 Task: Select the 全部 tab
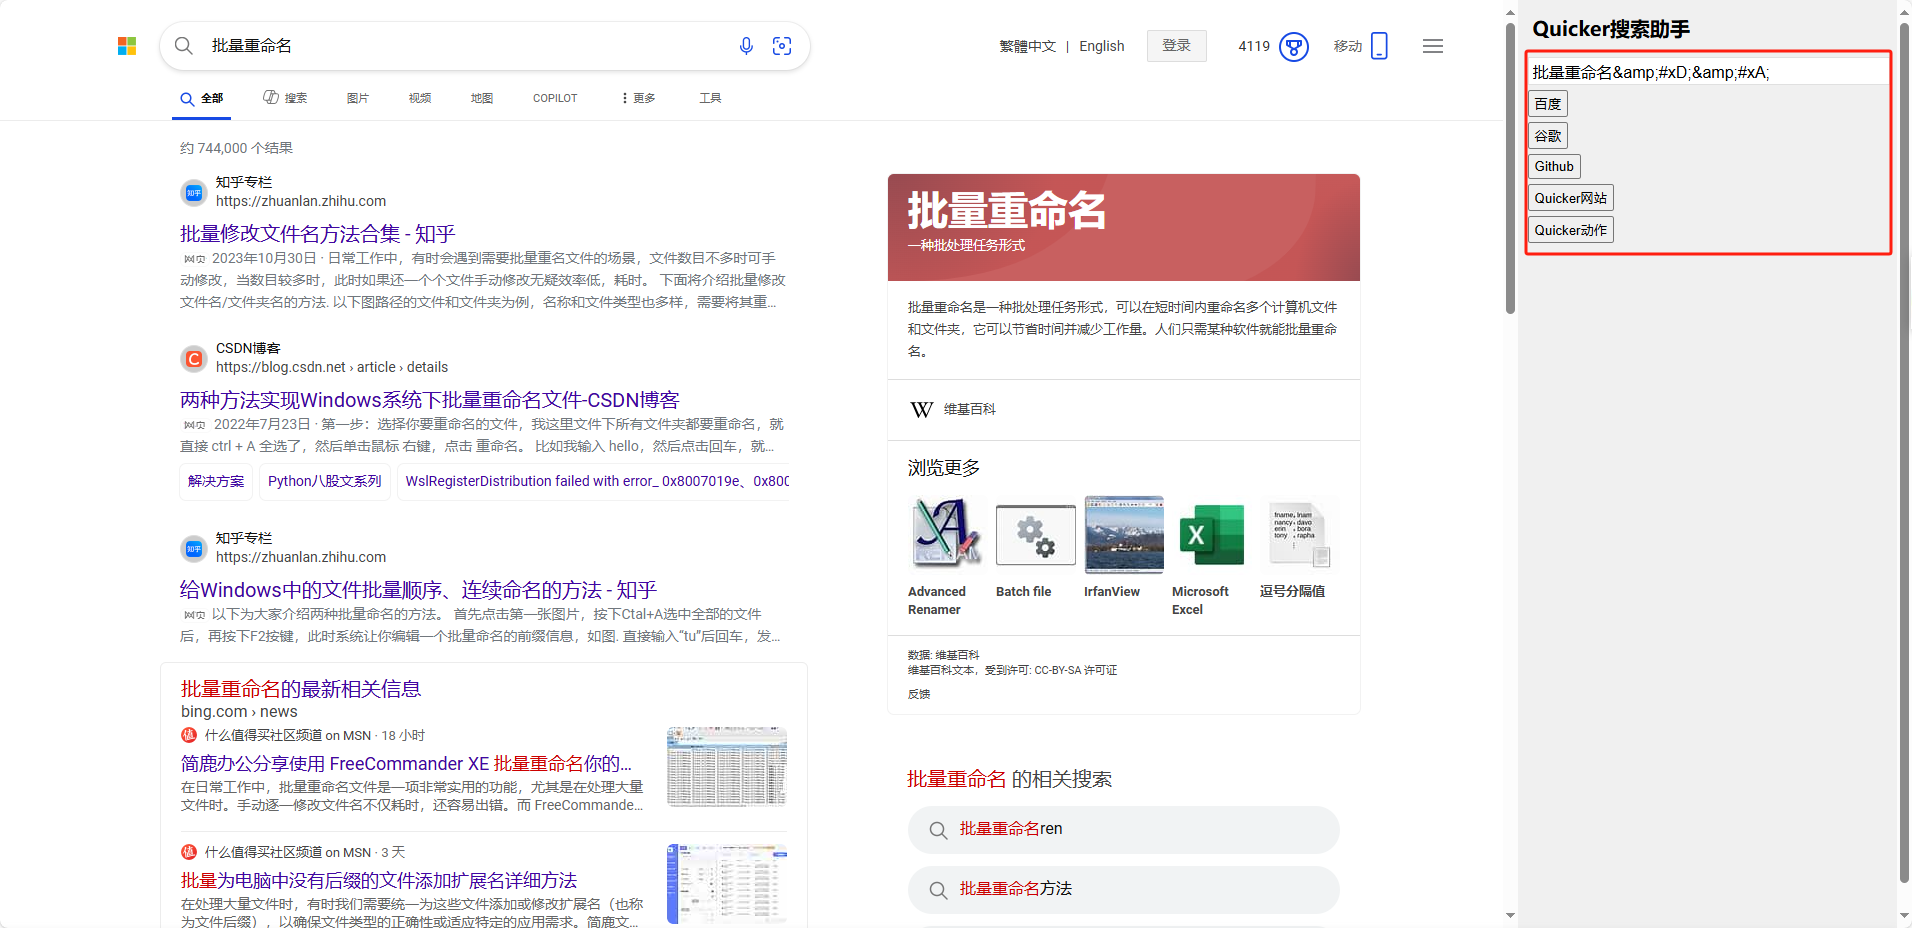(202, 98)
